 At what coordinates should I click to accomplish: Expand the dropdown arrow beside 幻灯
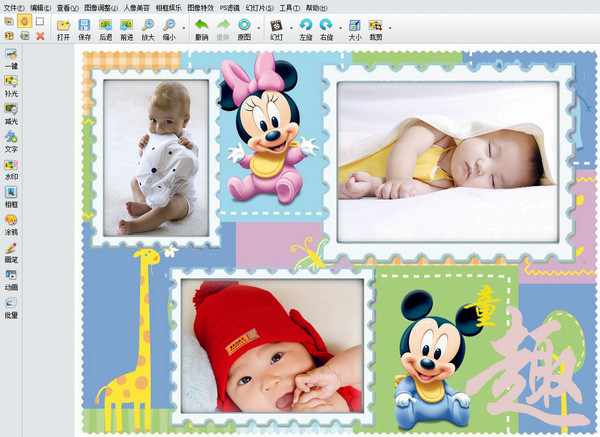click(x=291, y=28)
